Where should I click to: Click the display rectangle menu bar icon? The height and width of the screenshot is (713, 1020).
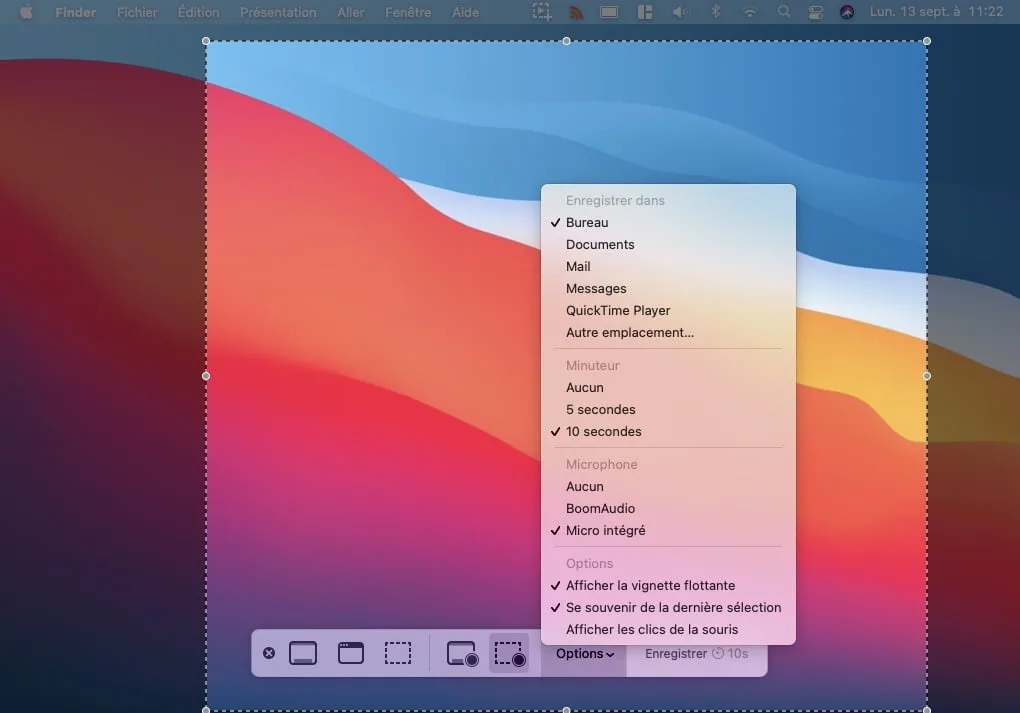pos(610,12)
